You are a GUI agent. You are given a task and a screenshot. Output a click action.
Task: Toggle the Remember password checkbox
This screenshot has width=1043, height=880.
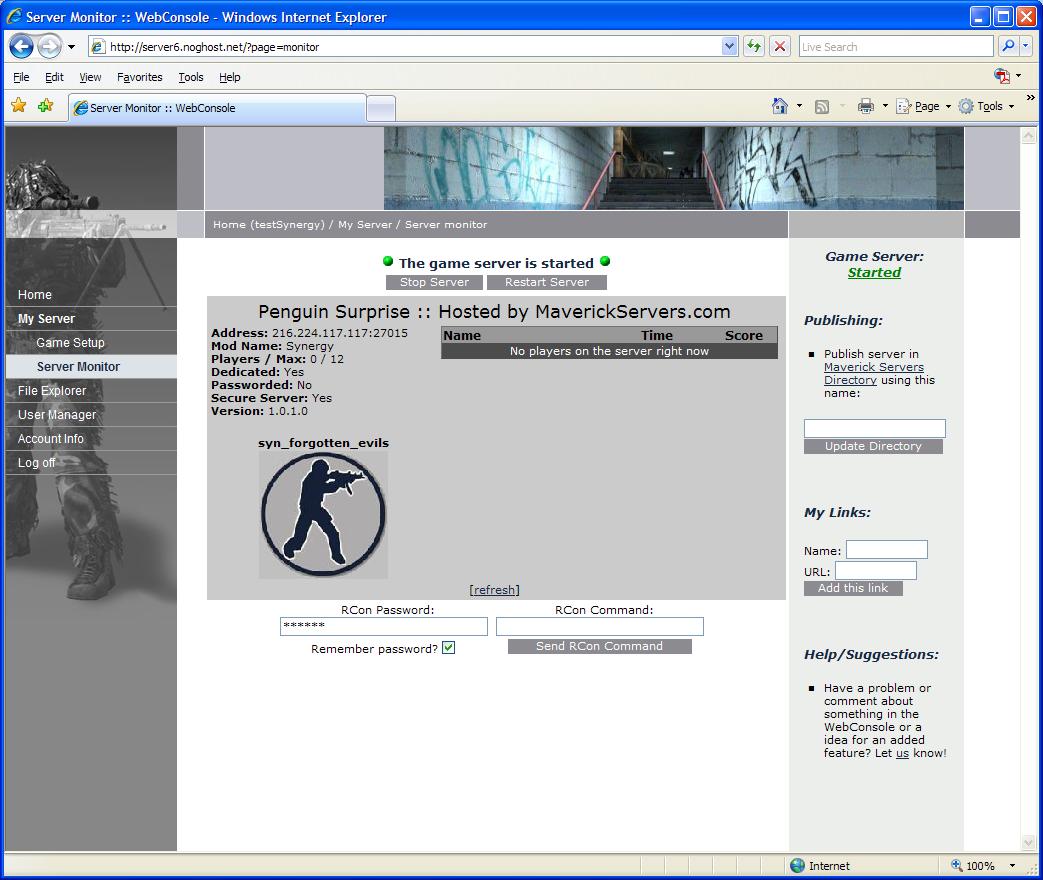tap(448, 648)
